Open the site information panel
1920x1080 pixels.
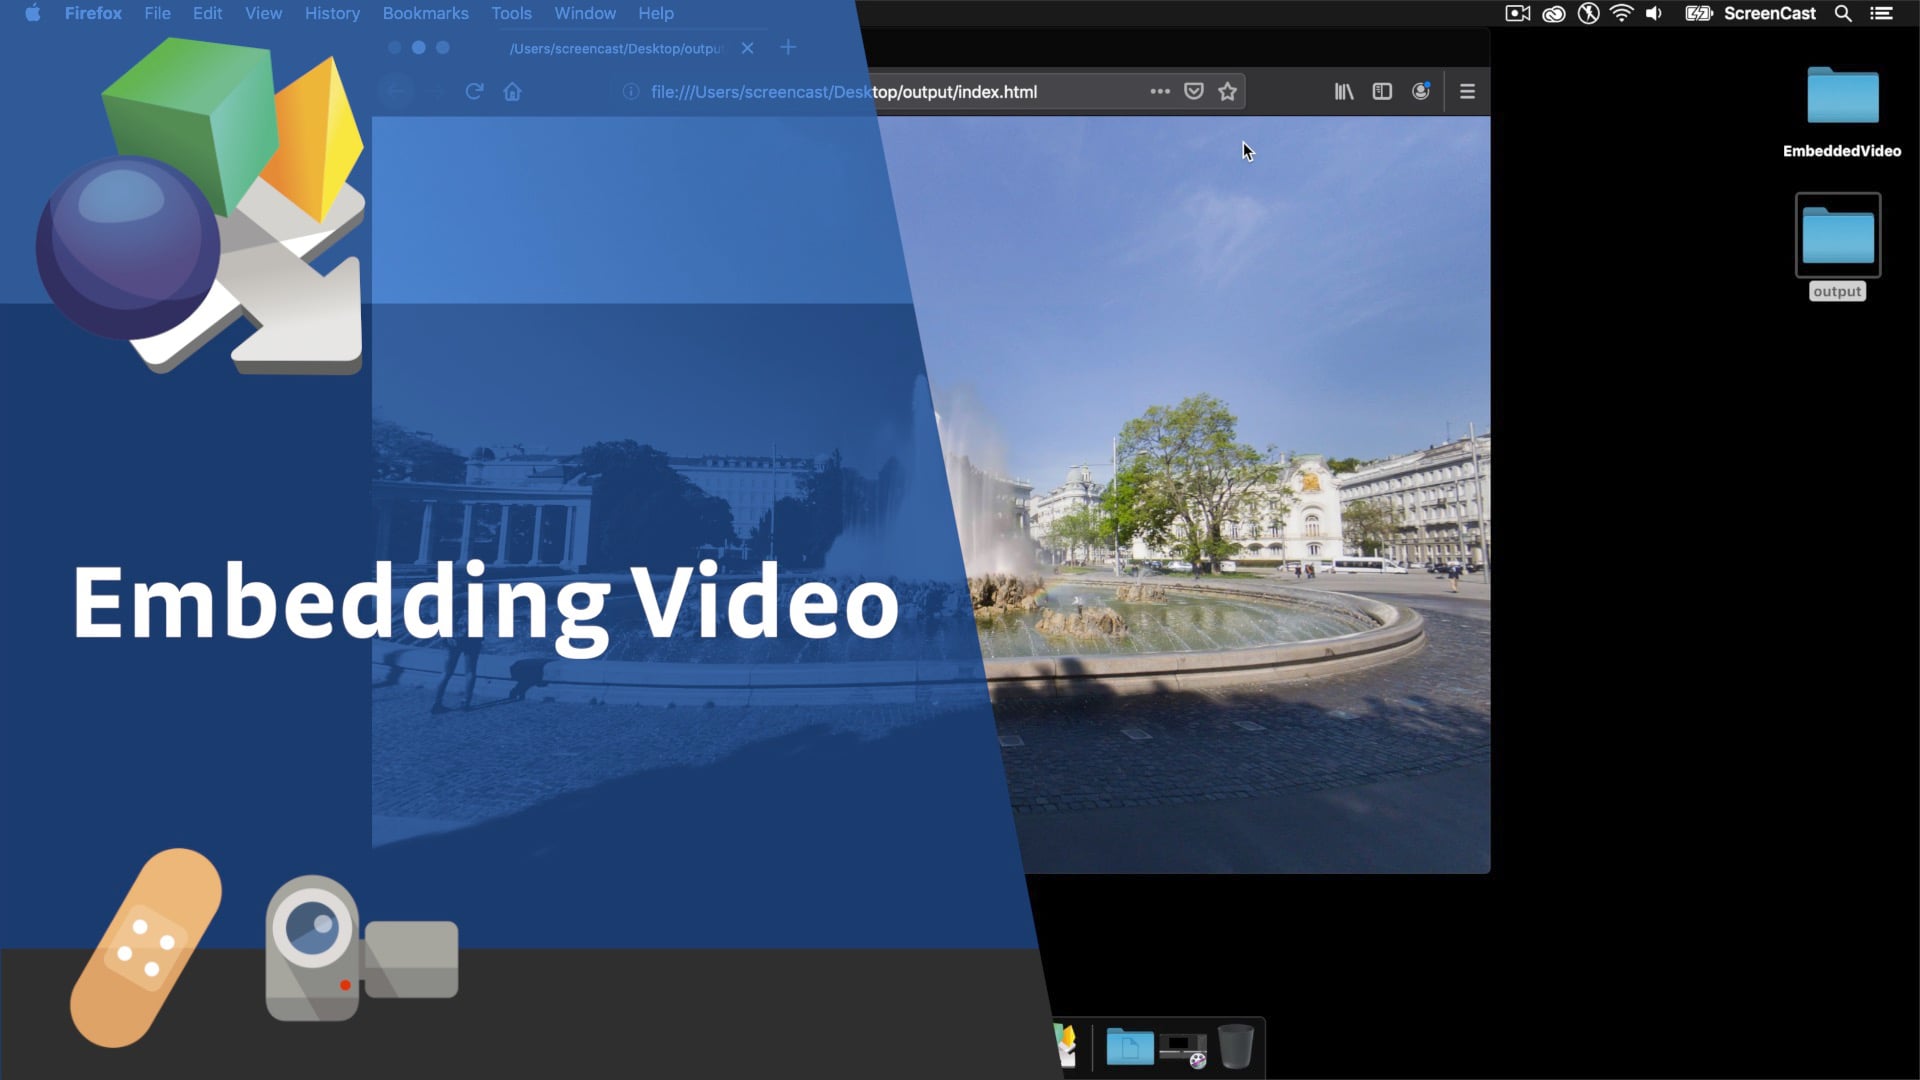630,91
